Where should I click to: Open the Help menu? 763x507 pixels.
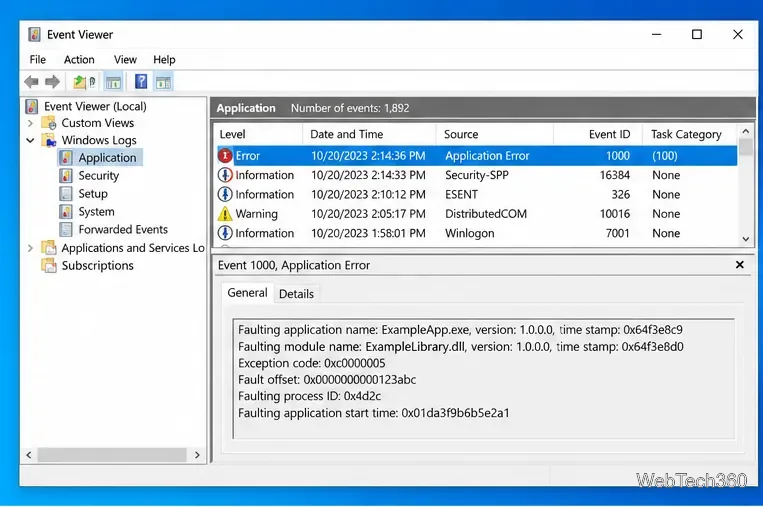[x=164, y=60]
